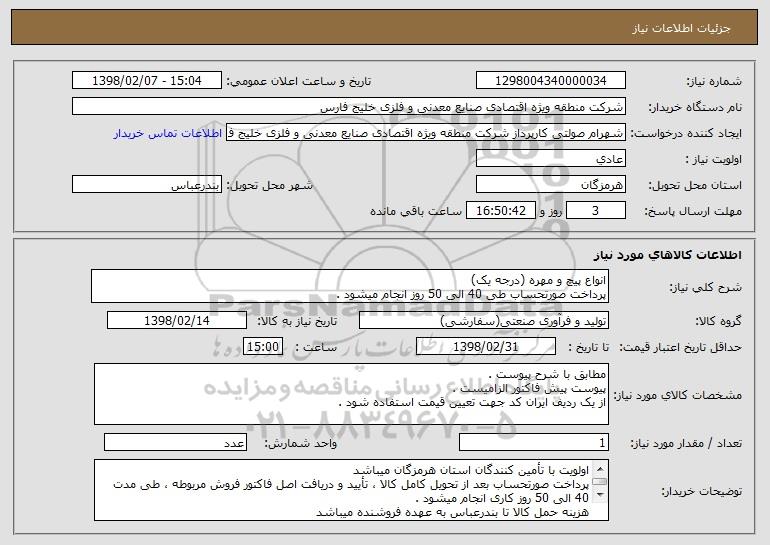Click the label مهلت ارسال پاسخ
770x545 pixels.
[693, 212]
